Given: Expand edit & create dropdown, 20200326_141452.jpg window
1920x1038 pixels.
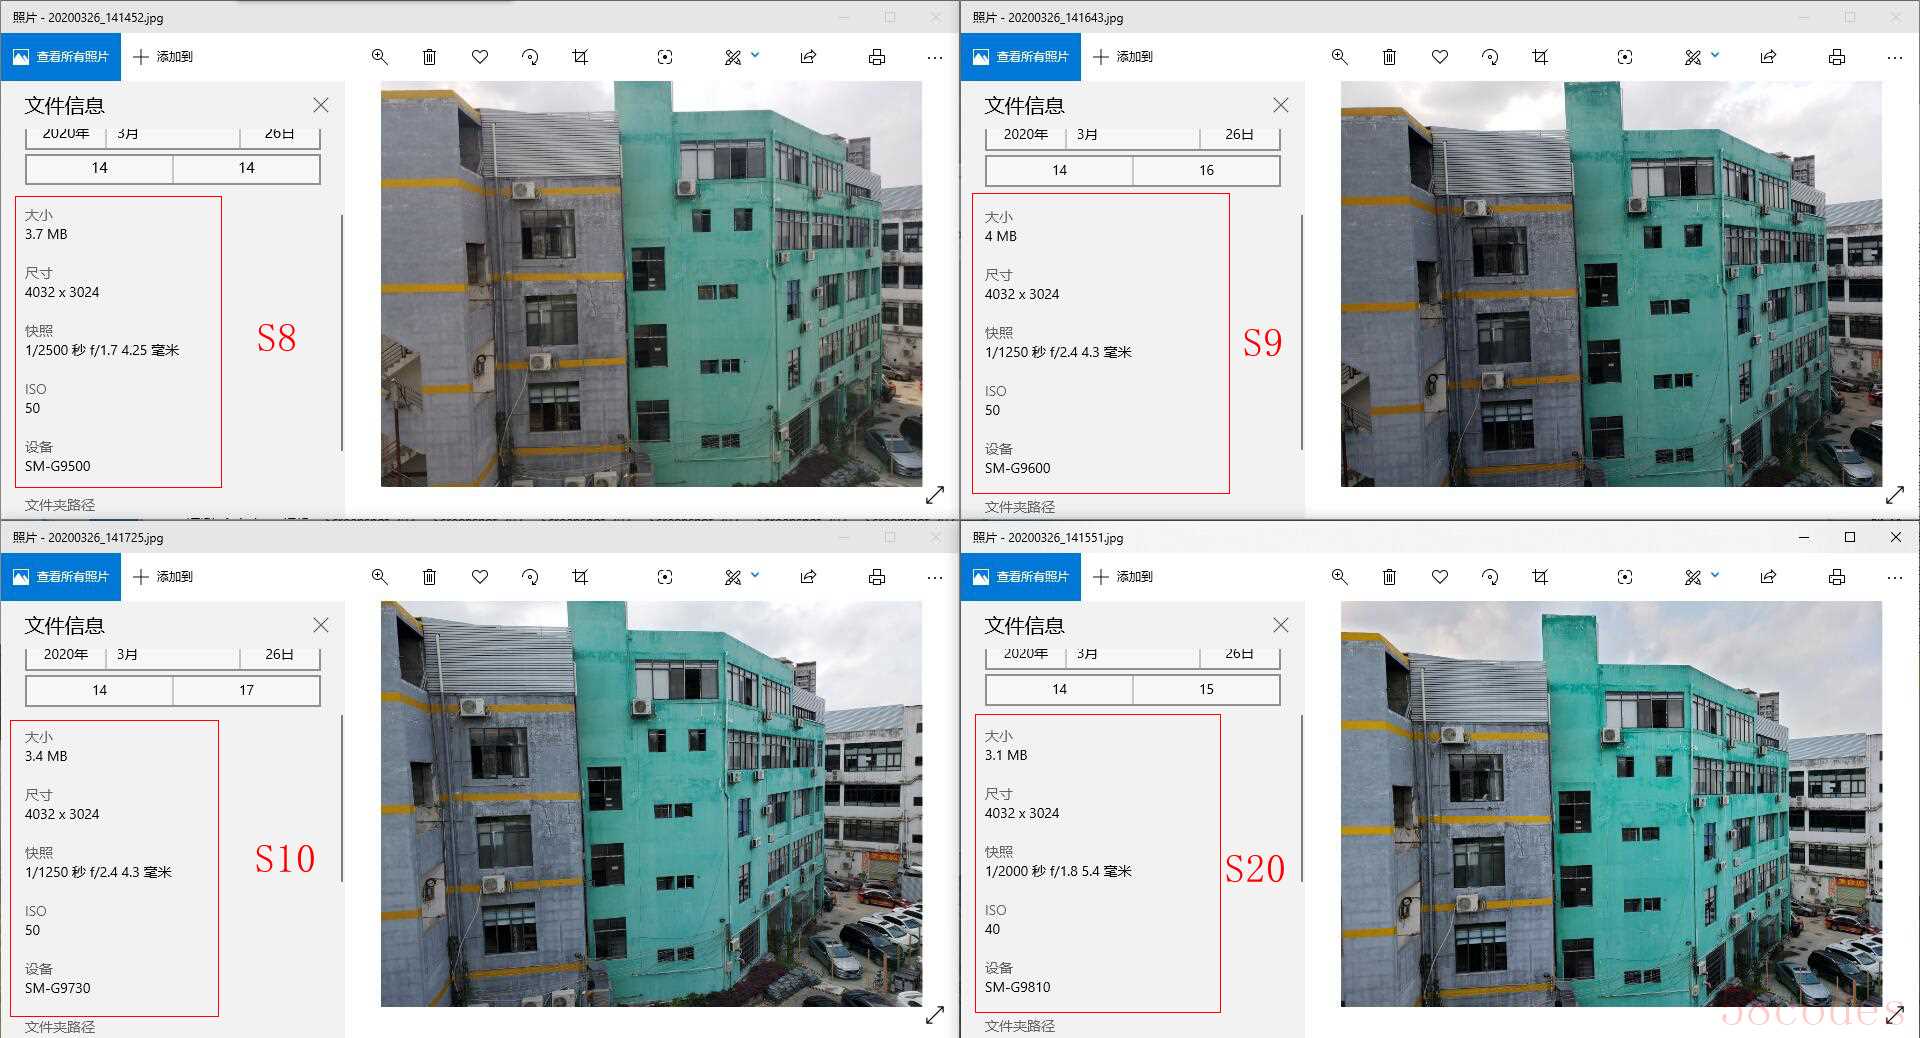Looking at the screenshot, I should tap(755, 55).
